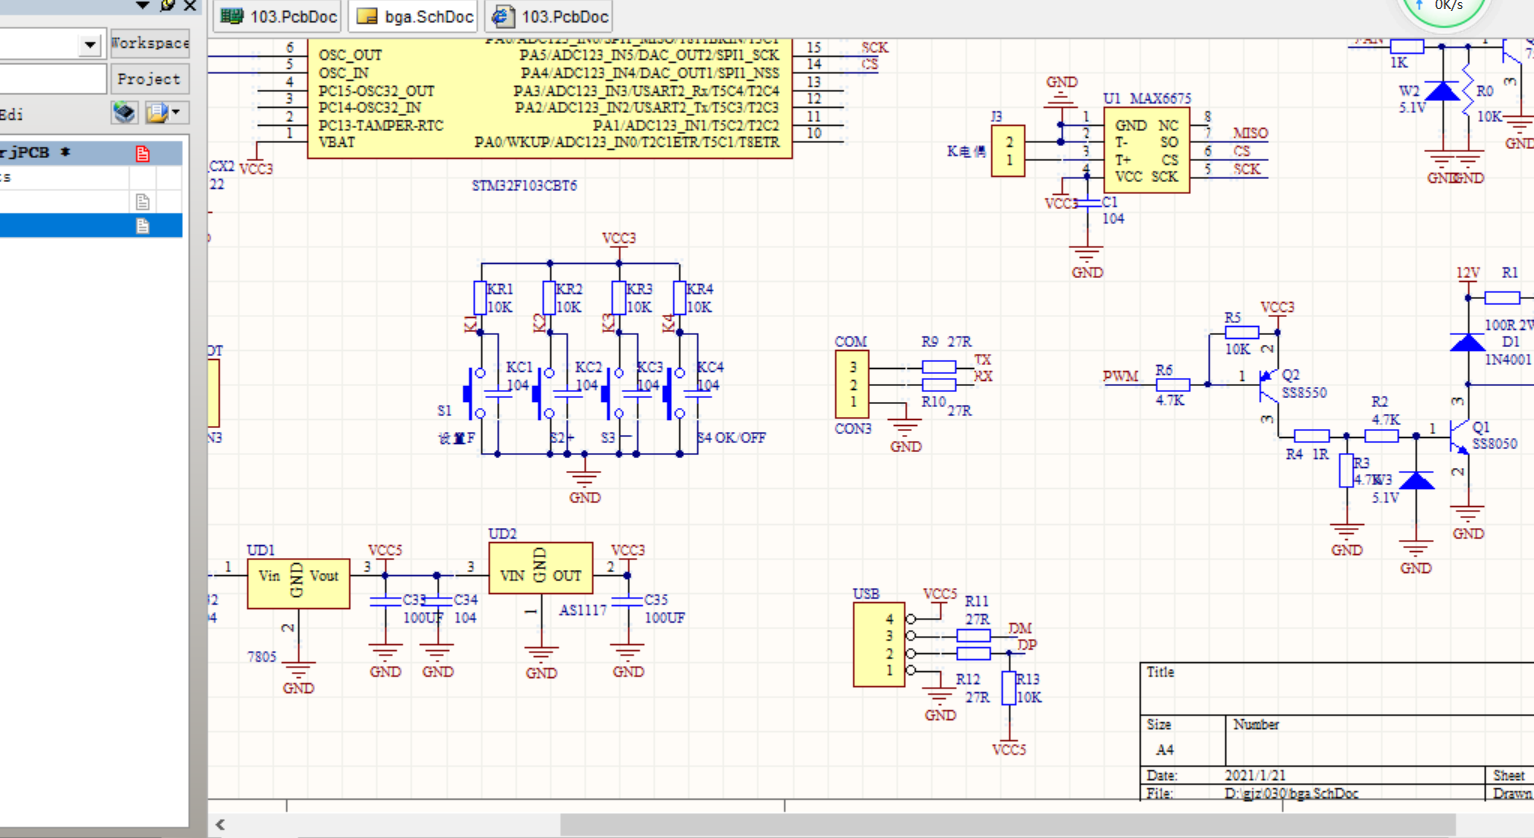Select resistor R10 27R symbol
Viewport: 1534px width, 838px height.
(938, 384)
